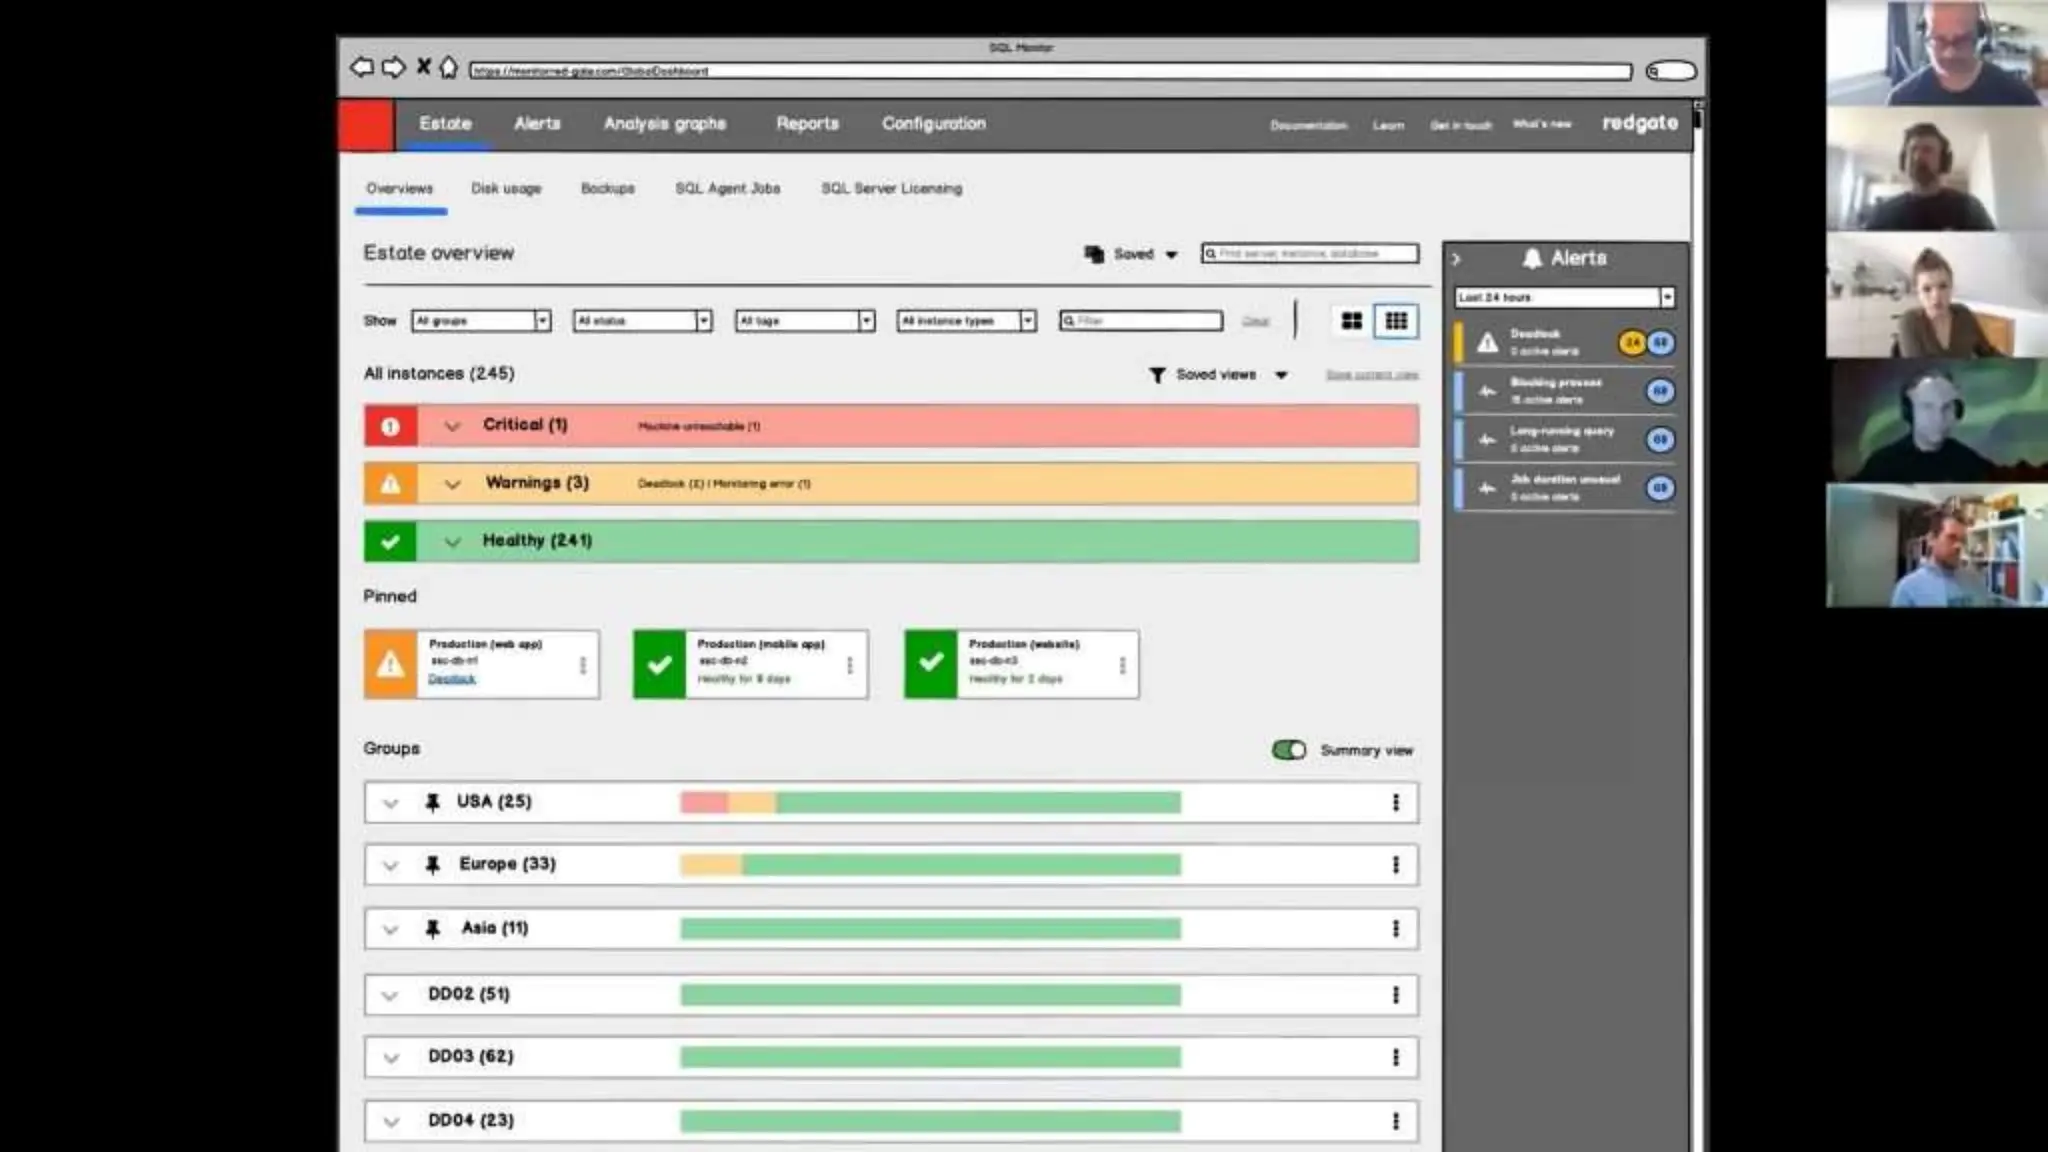Open options on Production (web app) card
The width and height of the screenshot is (2048, 1152).
pyautogui.click(x=583, y=665)
